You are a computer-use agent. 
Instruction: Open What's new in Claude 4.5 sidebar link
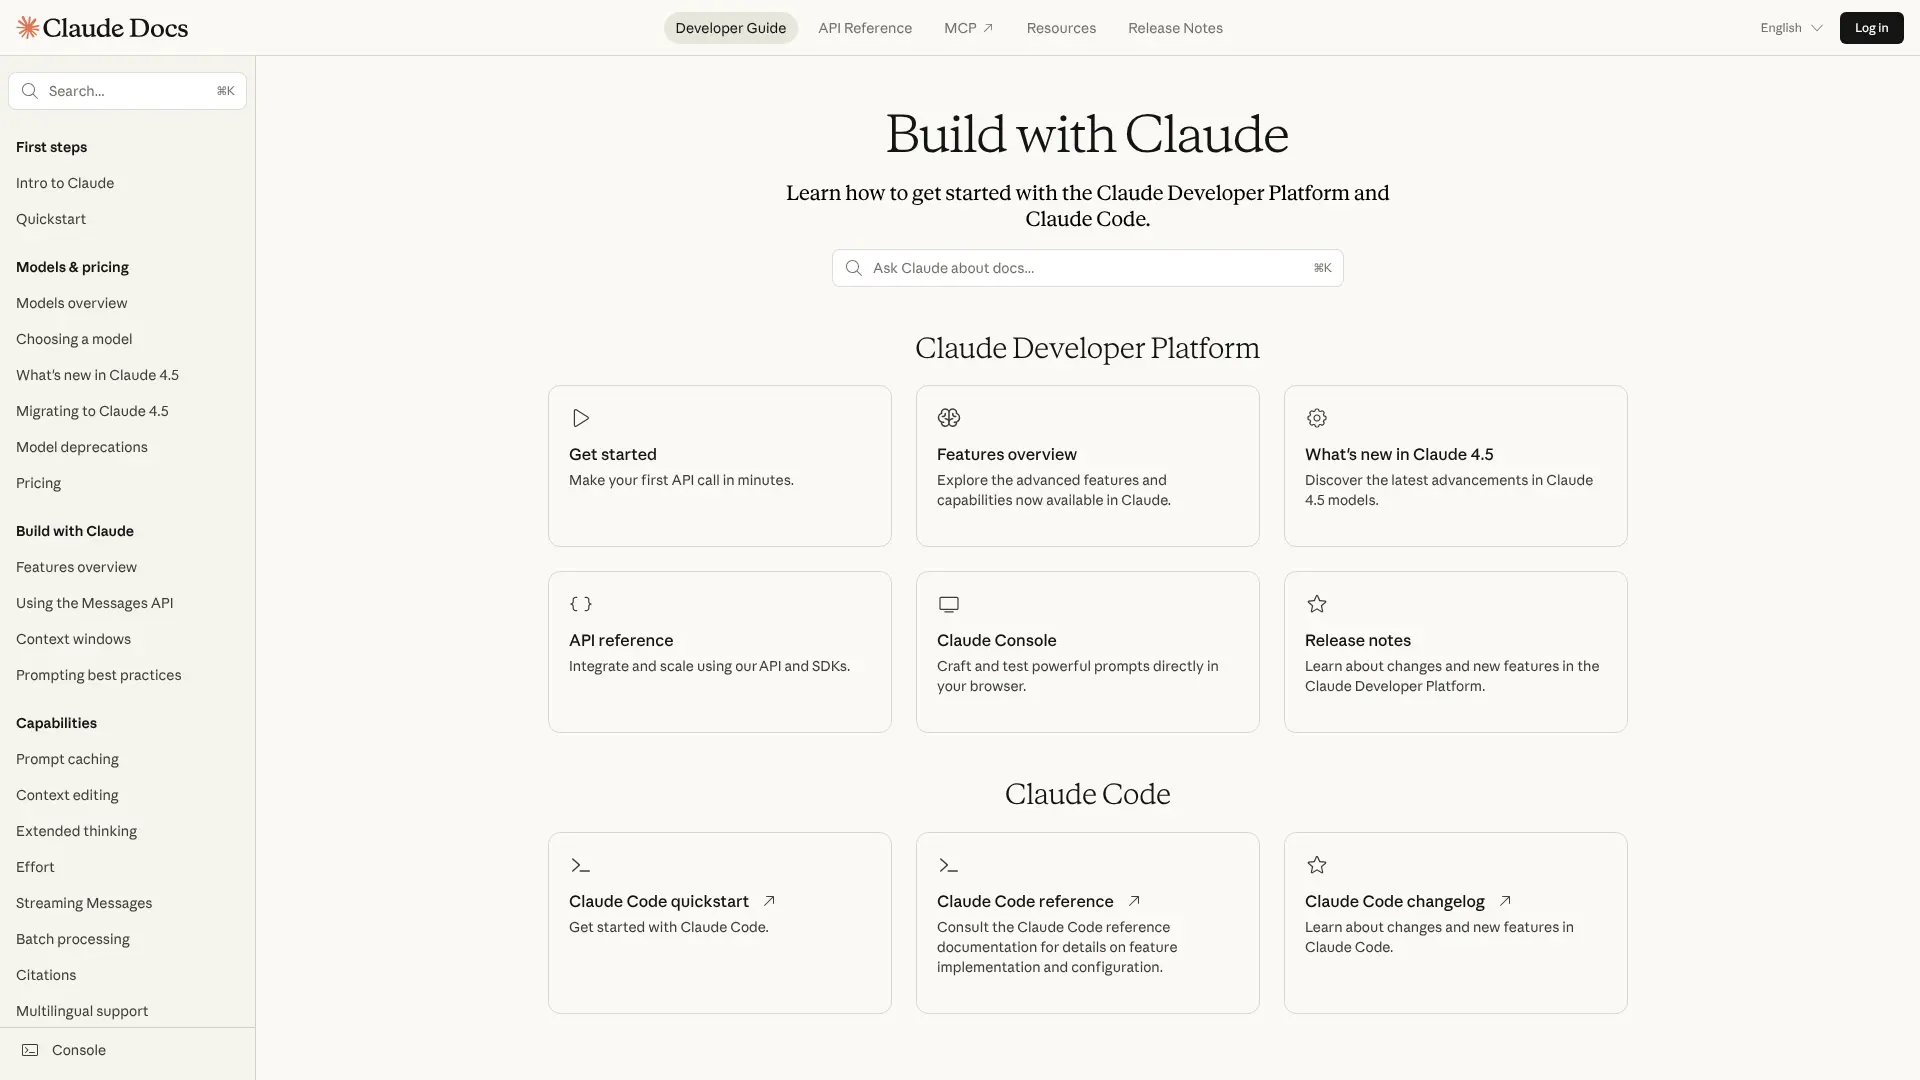(97, 375)
